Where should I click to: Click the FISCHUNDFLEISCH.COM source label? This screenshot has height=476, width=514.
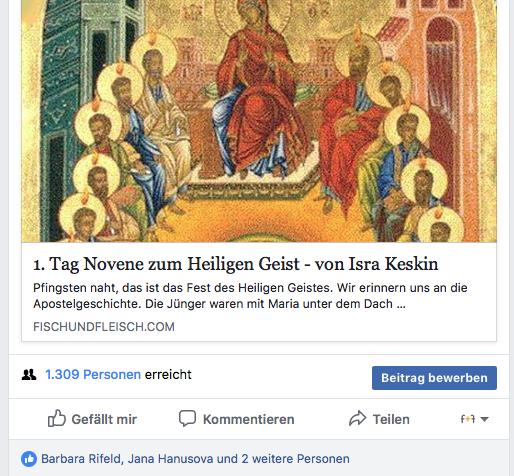pos(104,327)
